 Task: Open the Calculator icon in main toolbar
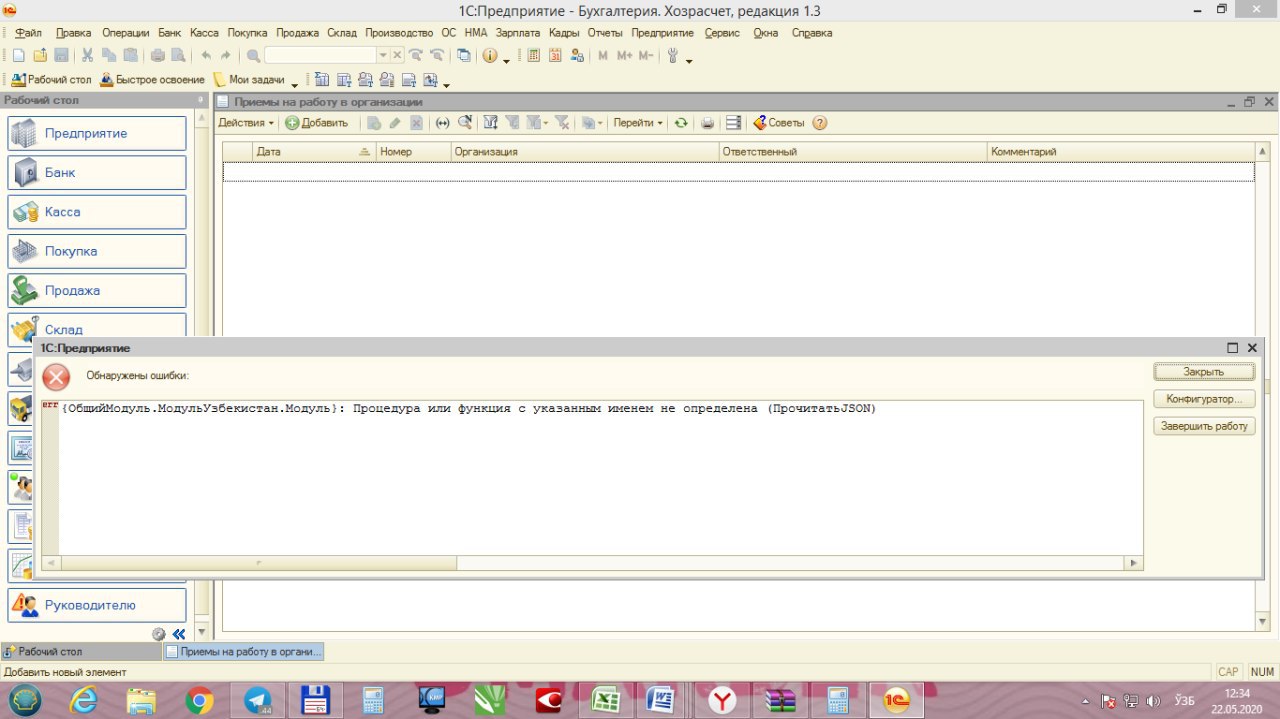pos(534,56)
